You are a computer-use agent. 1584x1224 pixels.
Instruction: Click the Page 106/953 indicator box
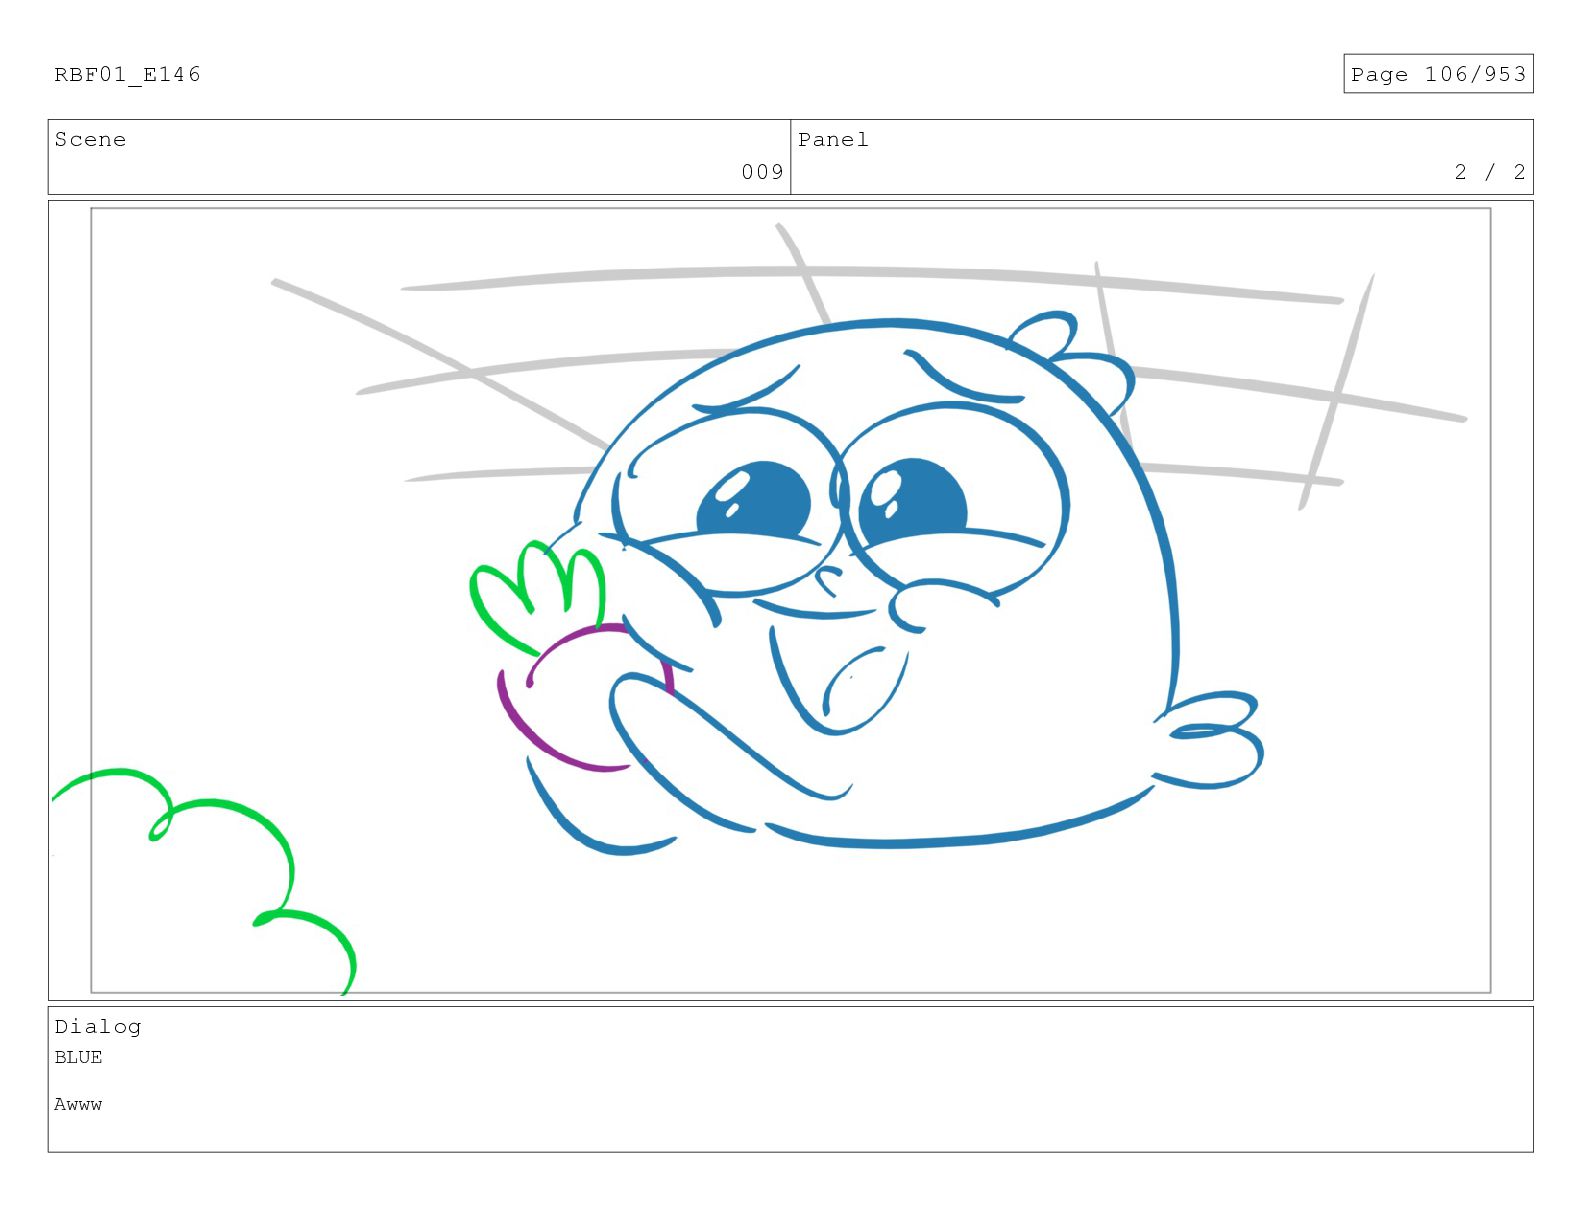[1437, 74]
